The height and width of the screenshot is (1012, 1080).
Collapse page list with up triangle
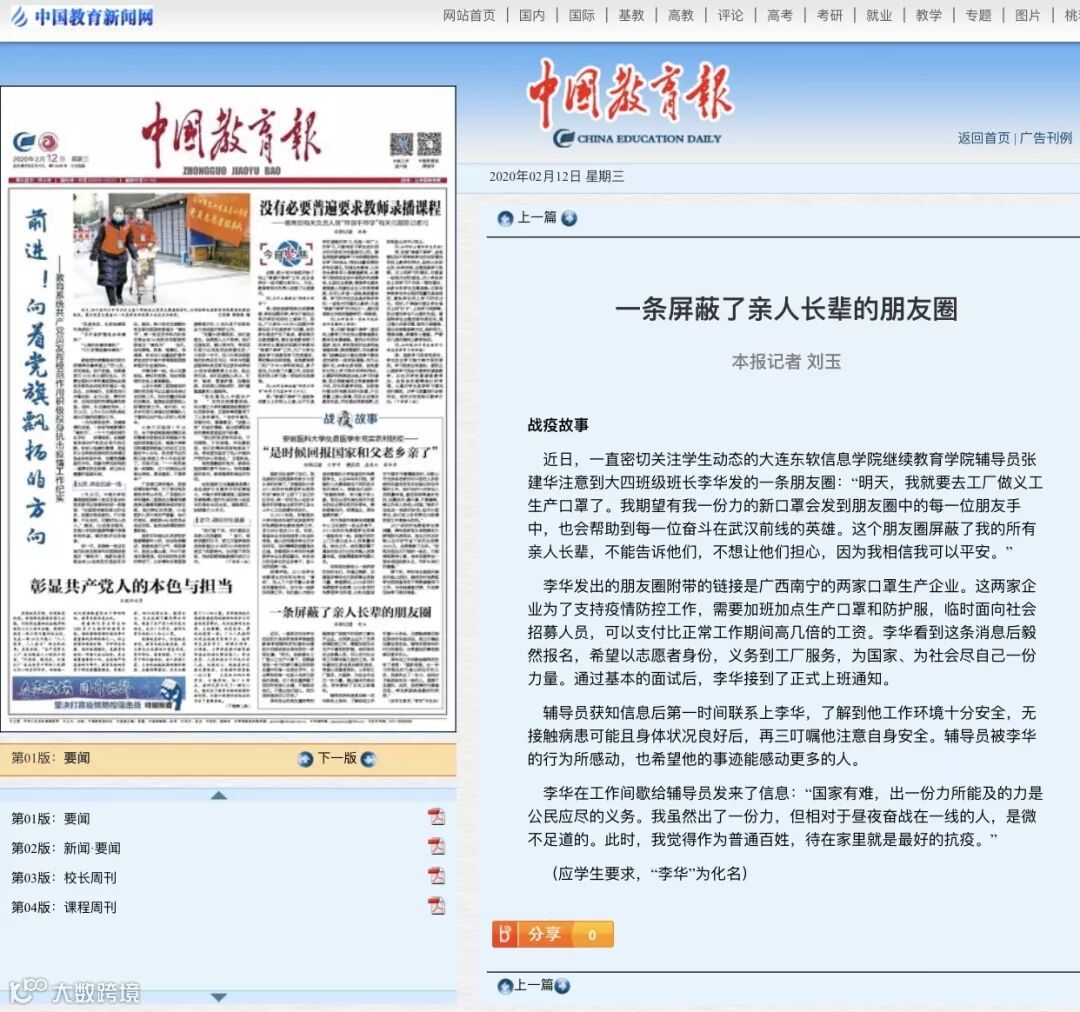(219, 795)
